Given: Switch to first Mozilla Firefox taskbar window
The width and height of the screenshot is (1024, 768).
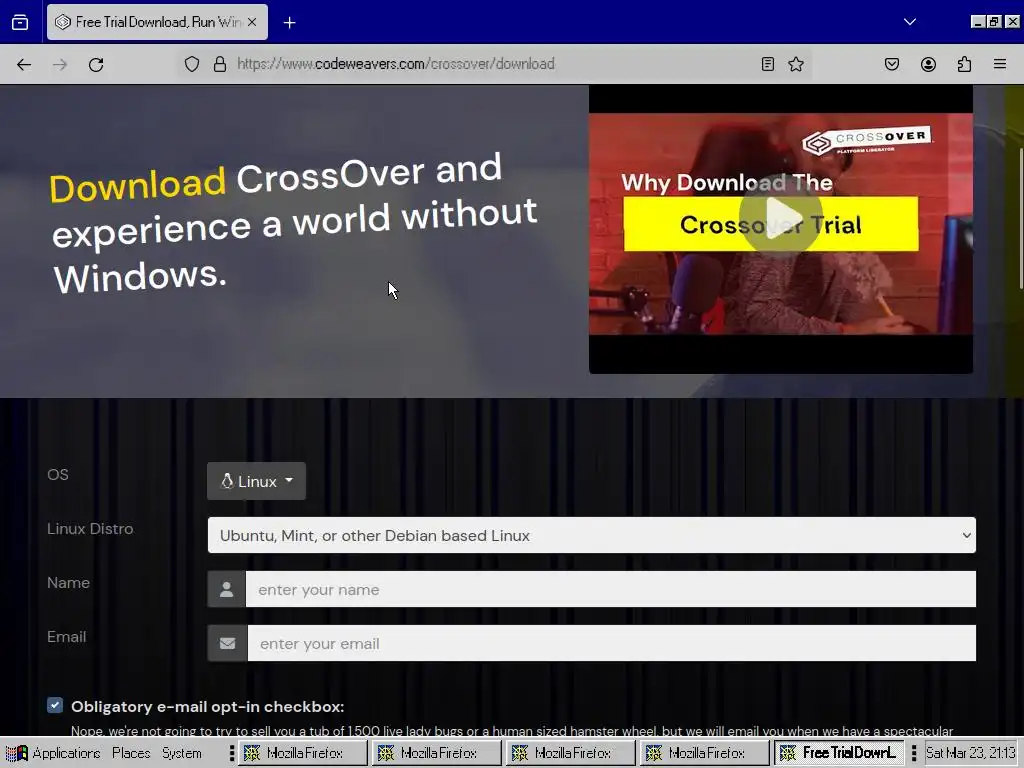Looking at the screenshot, I should coord(302,753).
